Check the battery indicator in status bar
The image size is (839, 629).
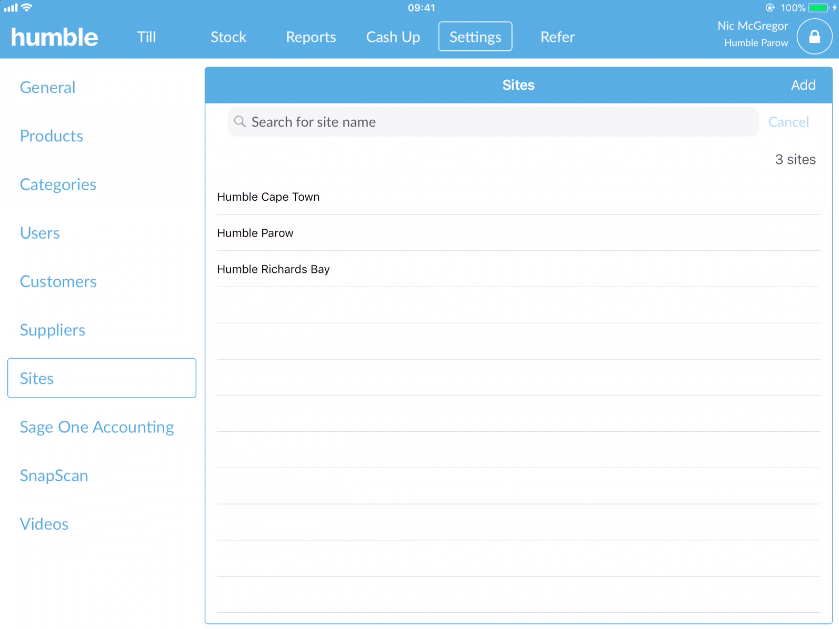[x=818, y=8]
